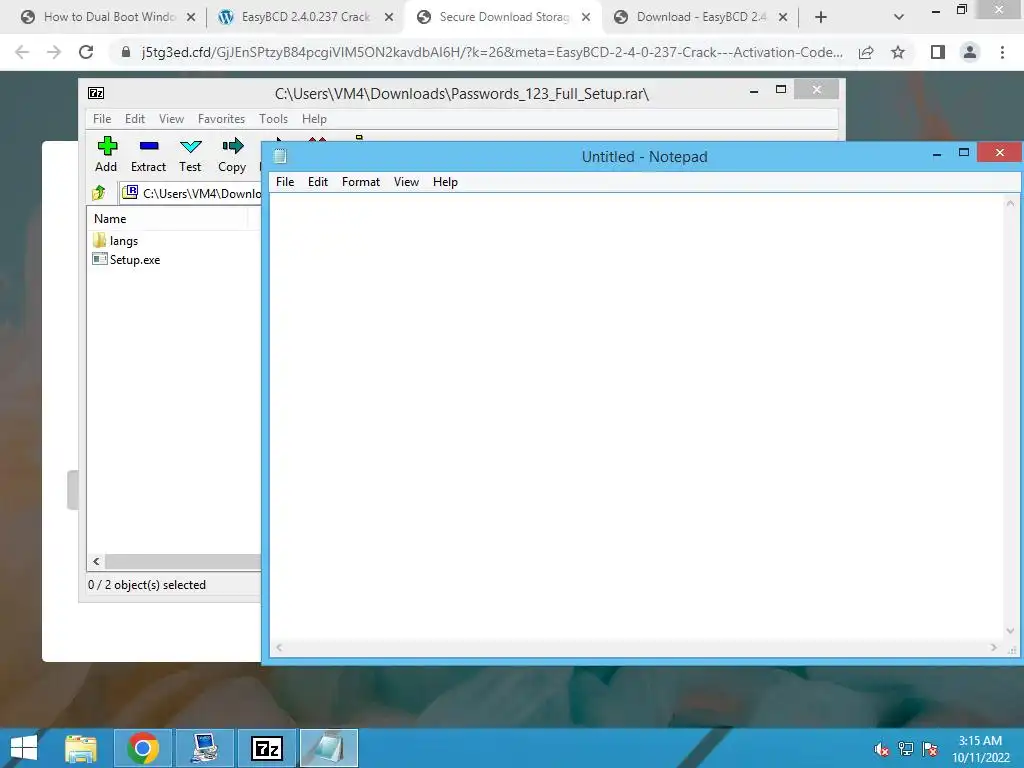The height and width of the screenshot is (768, 1024).
Task: Bookmark this page with star icon
Action: (x=898, y=52)
